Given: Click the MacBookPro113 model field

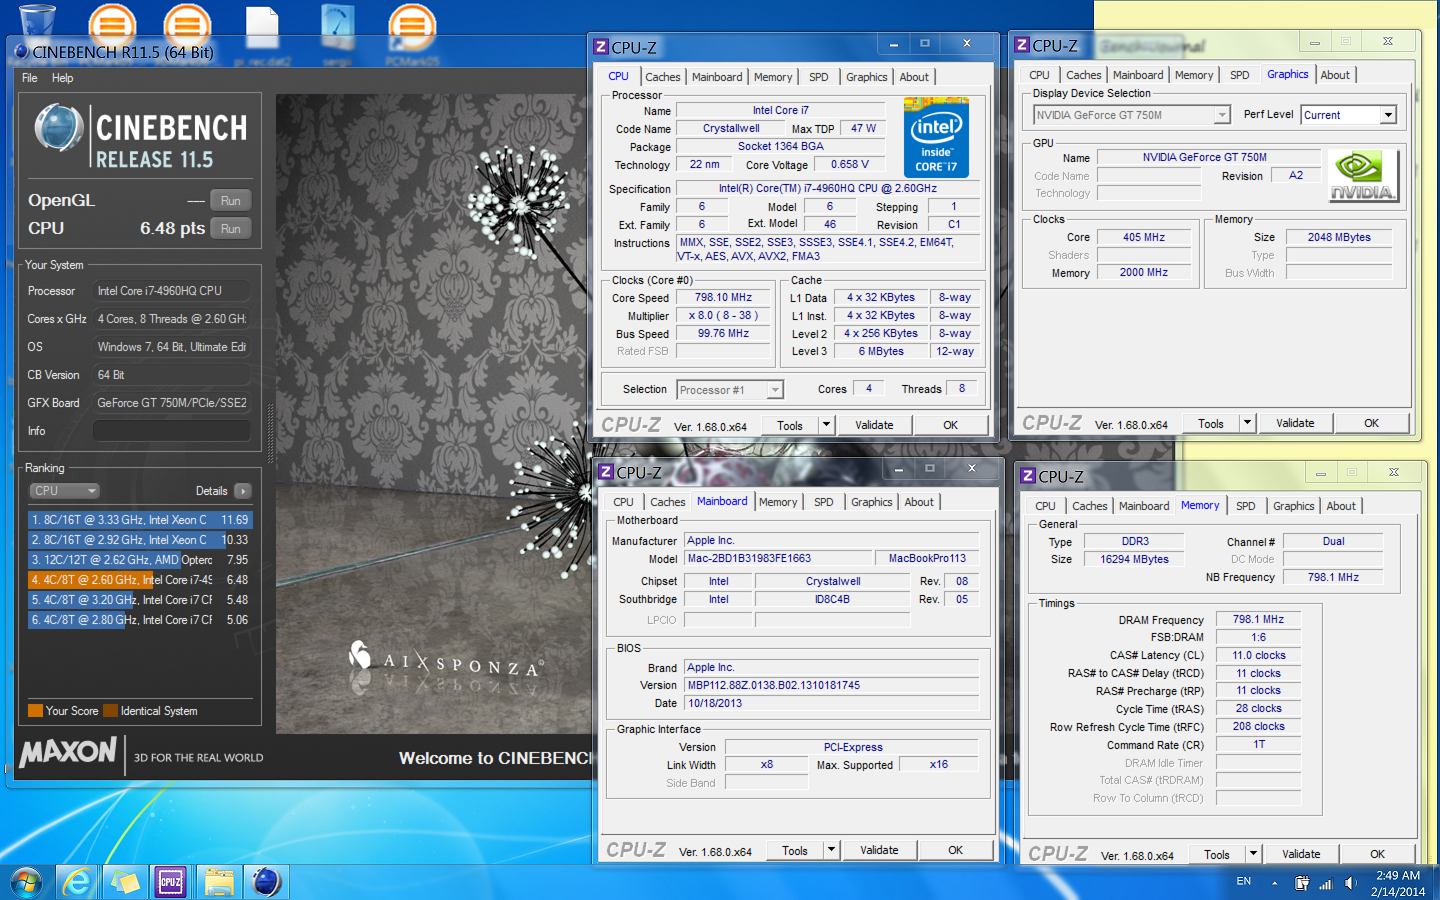Looking at the screenshot, I should click(927, 559).
